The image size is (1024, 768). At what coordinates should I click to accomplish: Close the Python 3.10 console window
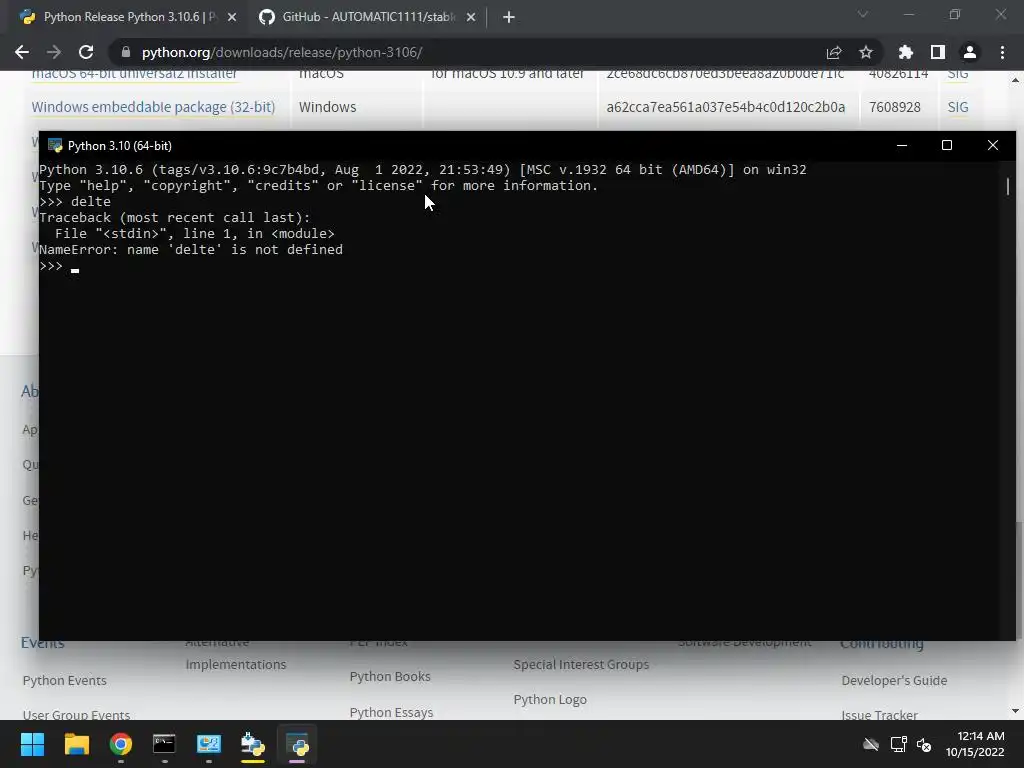[993, 145]
